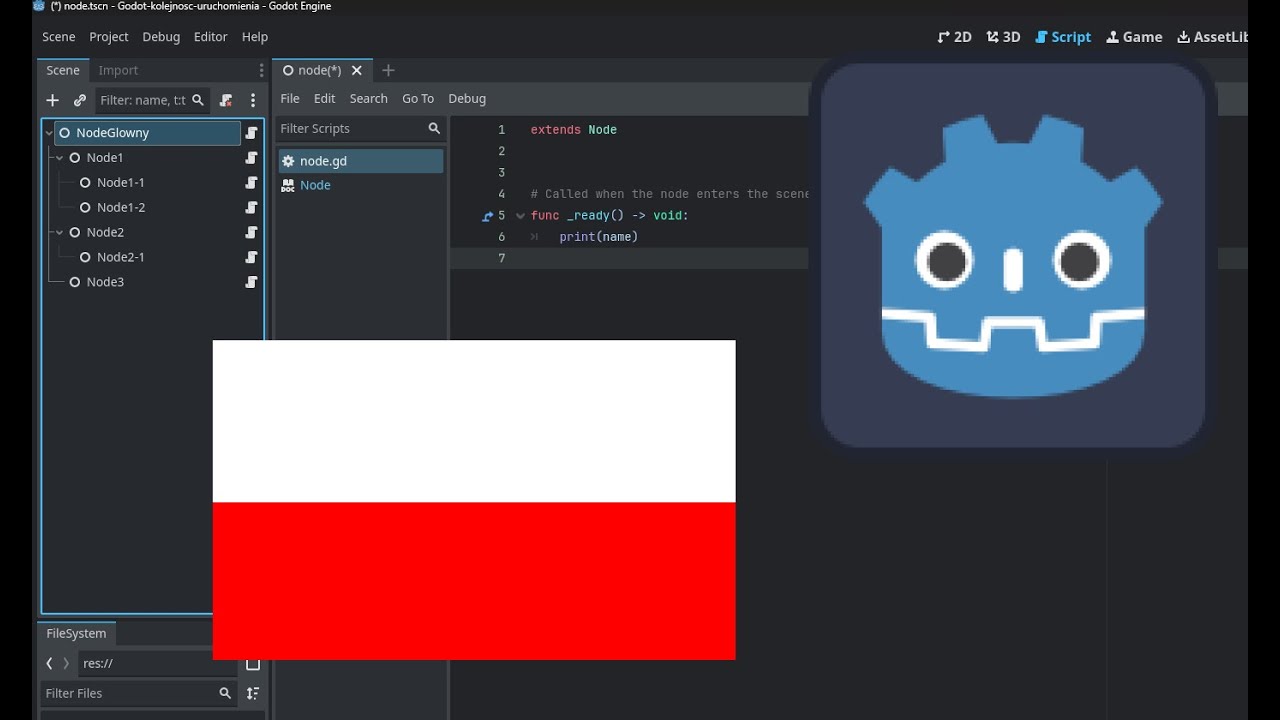The image size is (1280, 720).
Task: Place the cursor on extends Node line
Action: click(x=574, y=130)
